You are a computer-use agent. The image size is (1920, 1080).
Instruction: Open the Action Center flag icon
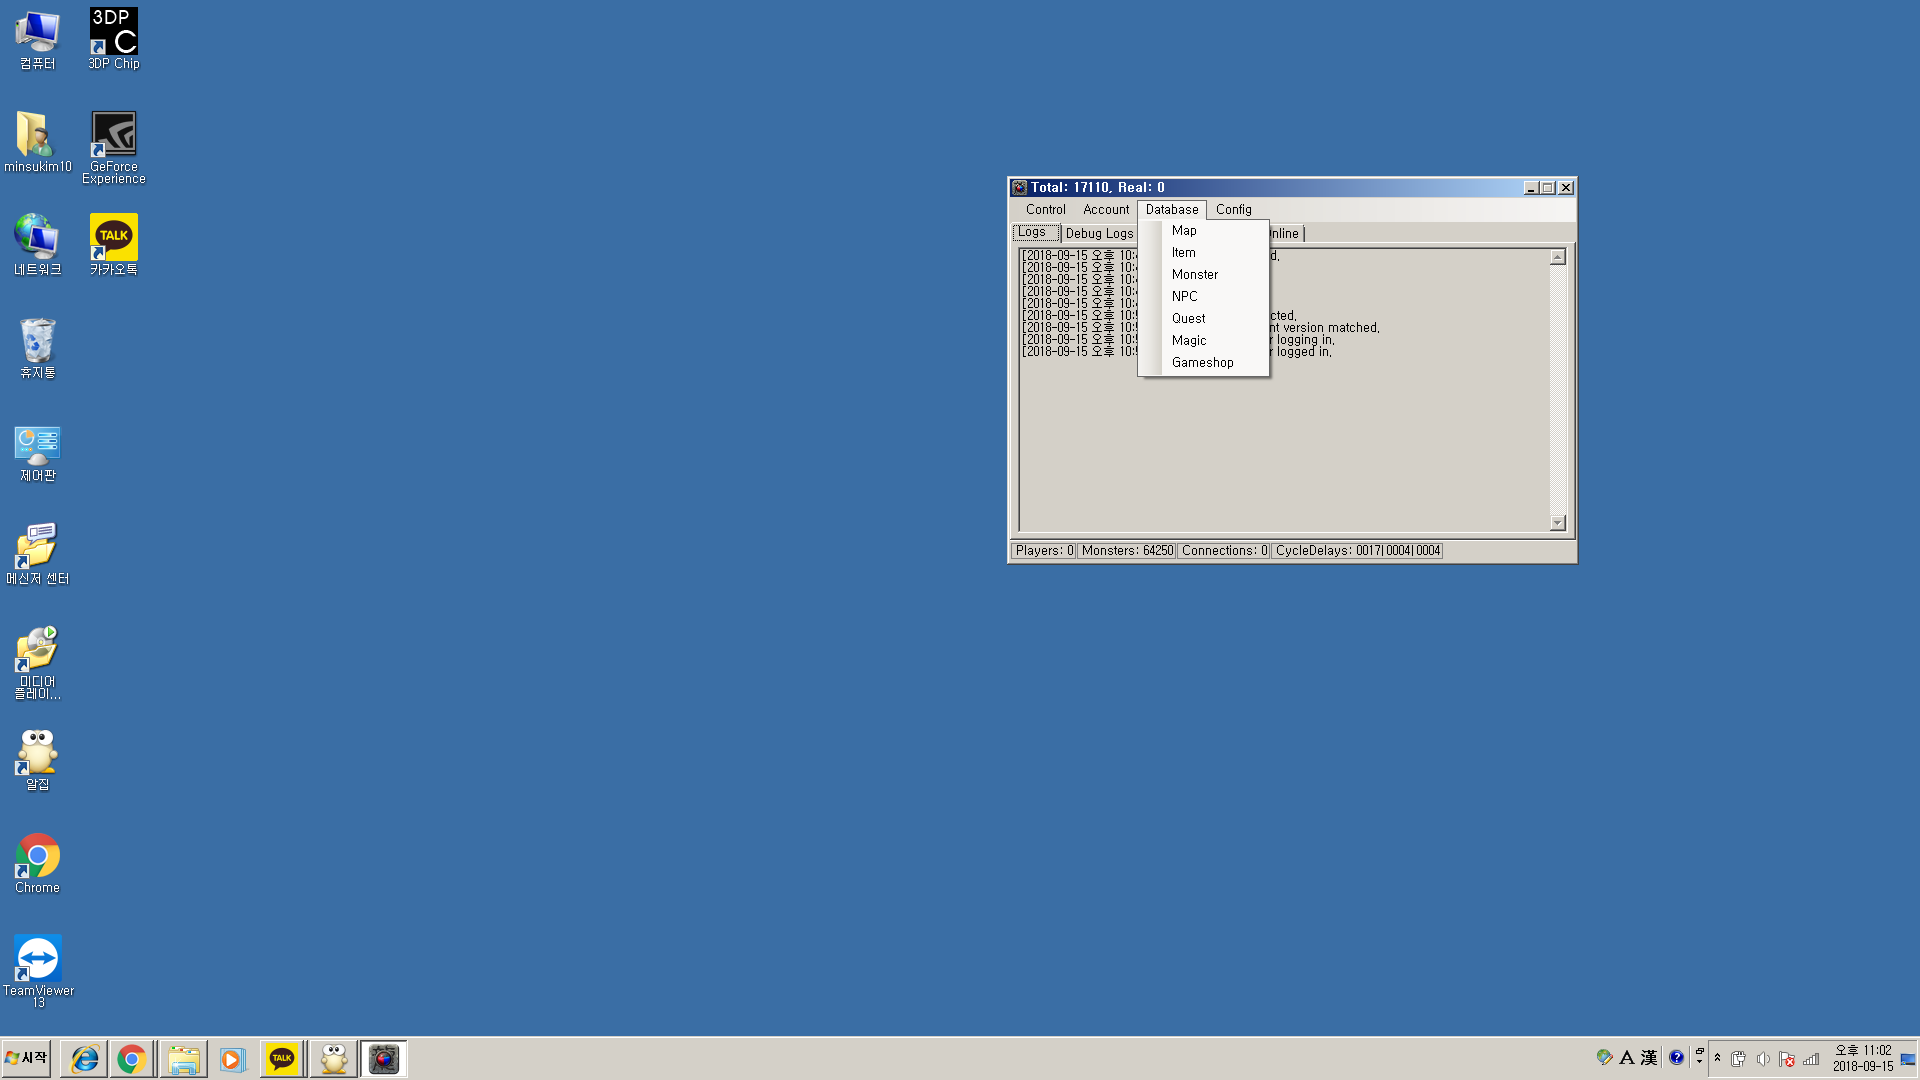pyautogui.click(x=1787, y=1059)
